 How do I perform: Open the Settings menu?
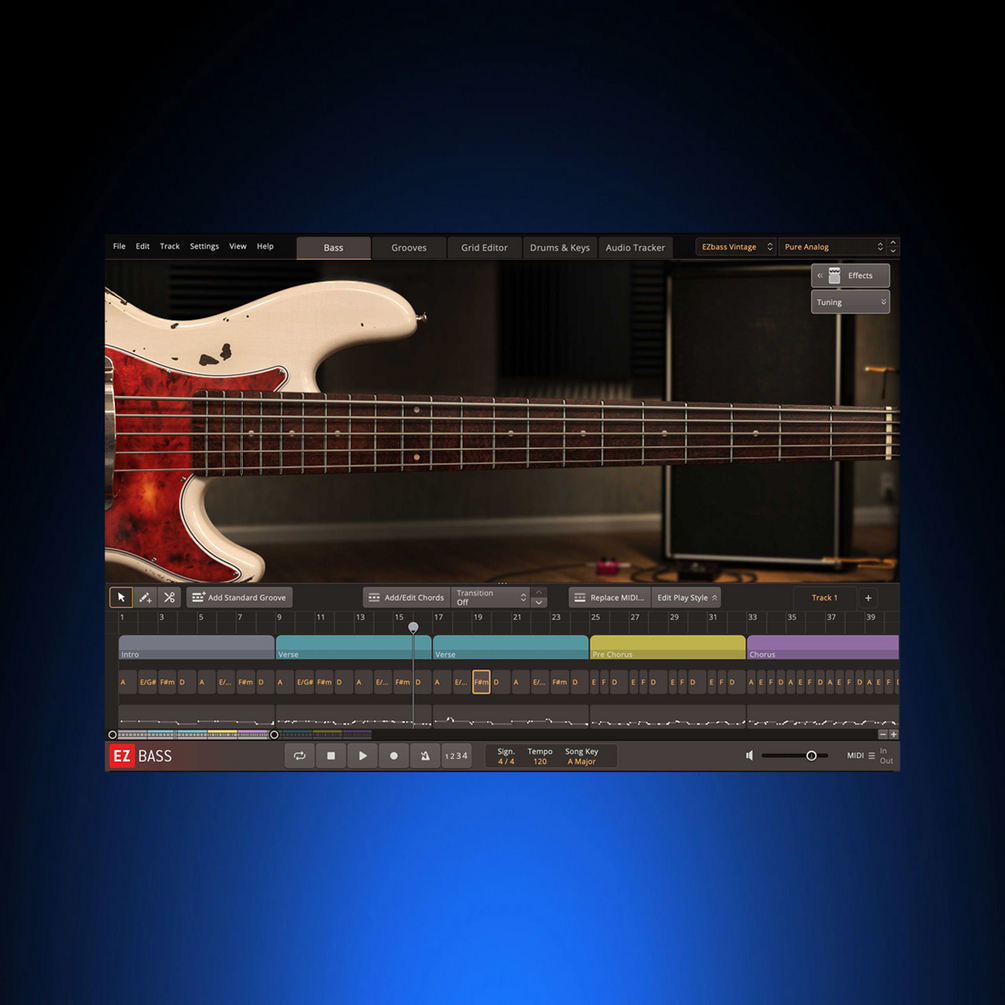pos(204,246)
